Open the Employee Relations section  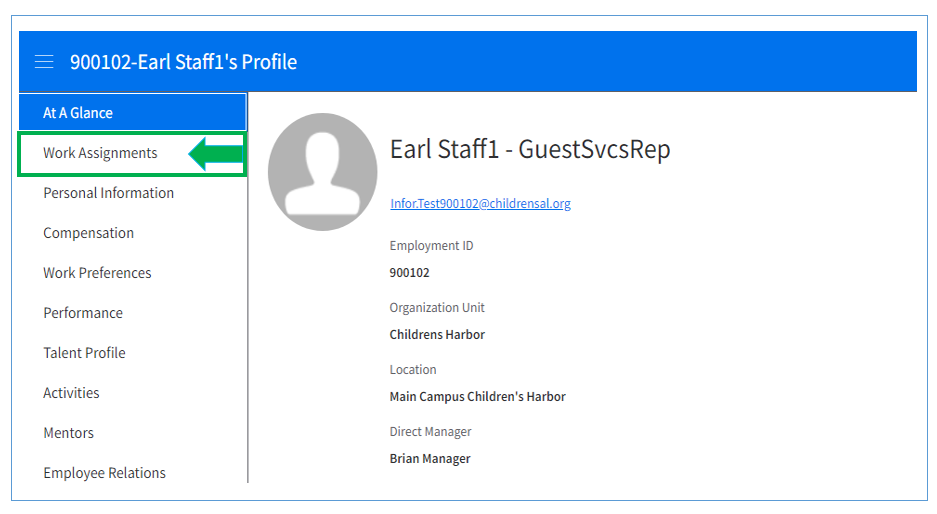[x=104, y=473]
